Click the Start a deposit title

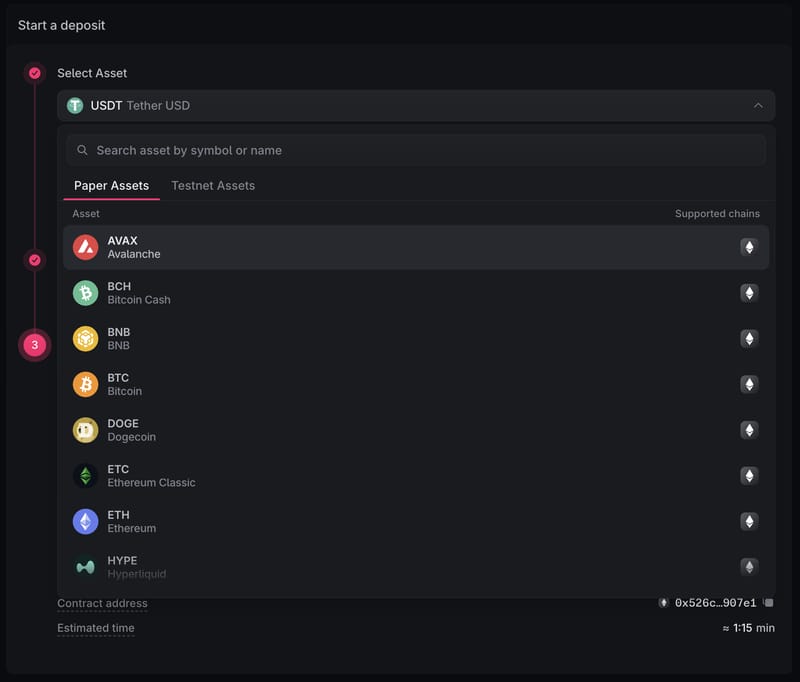point(61,25)
